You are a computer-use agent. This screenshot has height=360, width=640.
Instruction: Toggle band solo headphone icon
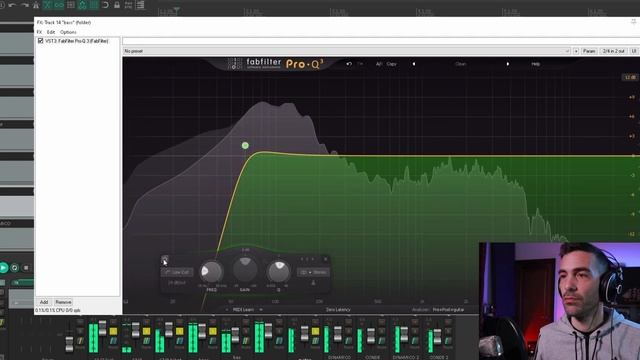point(313,283)
